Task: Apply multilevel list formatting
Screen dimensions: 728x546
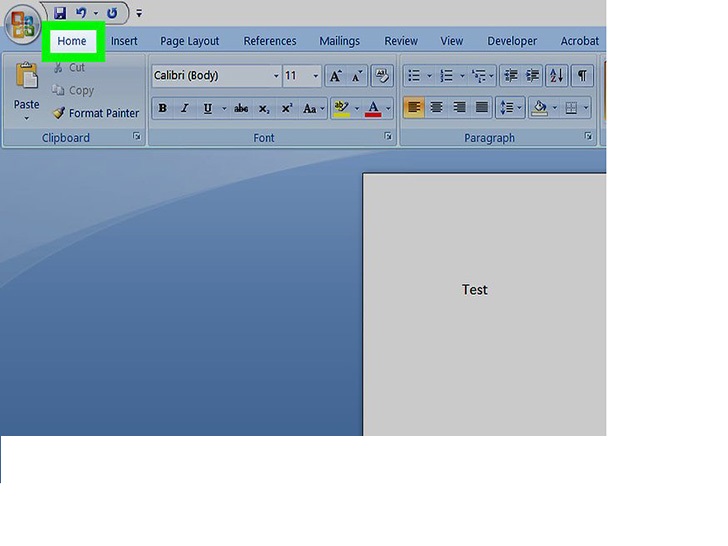Action: click(482, 76)
